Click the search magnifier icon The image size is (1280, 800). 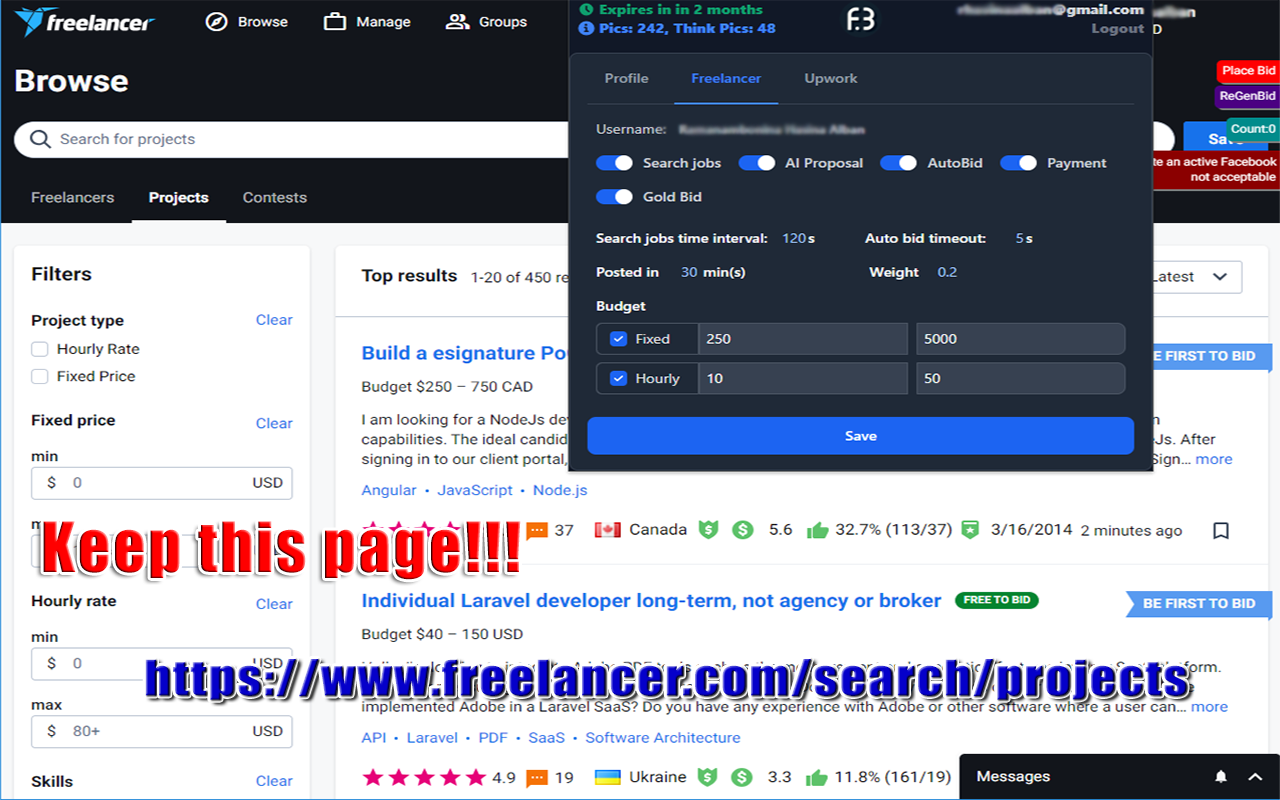[x=38, y=139]
